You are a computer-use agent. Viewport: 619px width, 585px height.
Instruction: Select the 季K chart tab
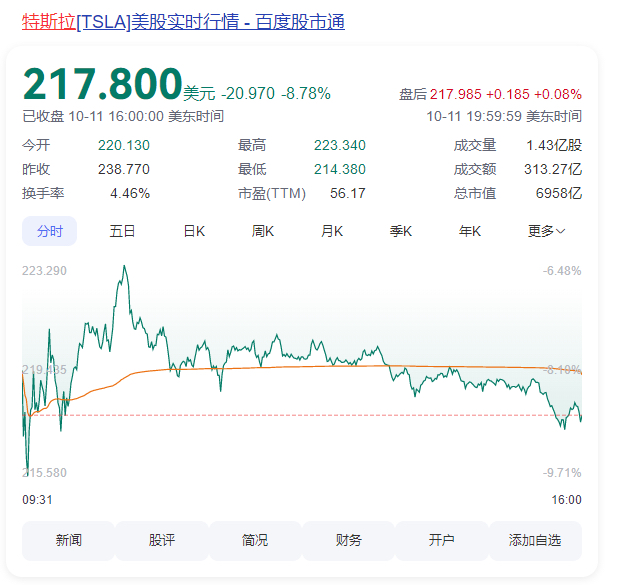401,231
